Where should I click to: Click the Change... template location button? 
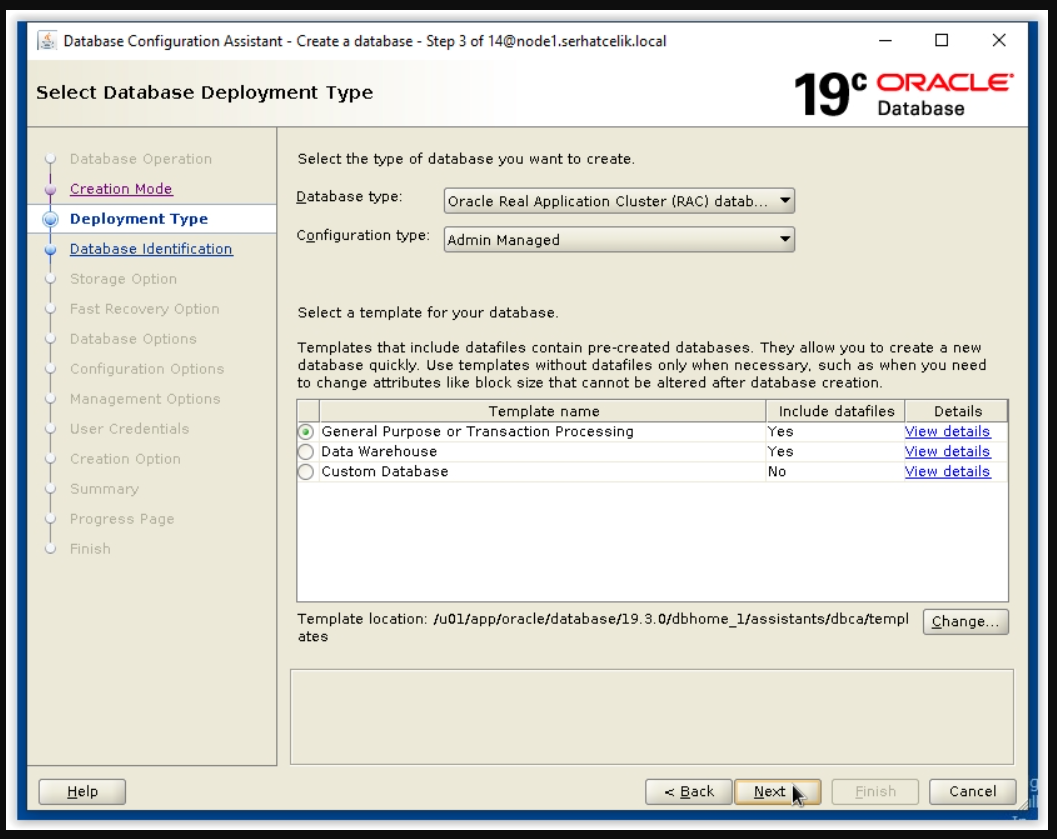click(x=965, y=621)
